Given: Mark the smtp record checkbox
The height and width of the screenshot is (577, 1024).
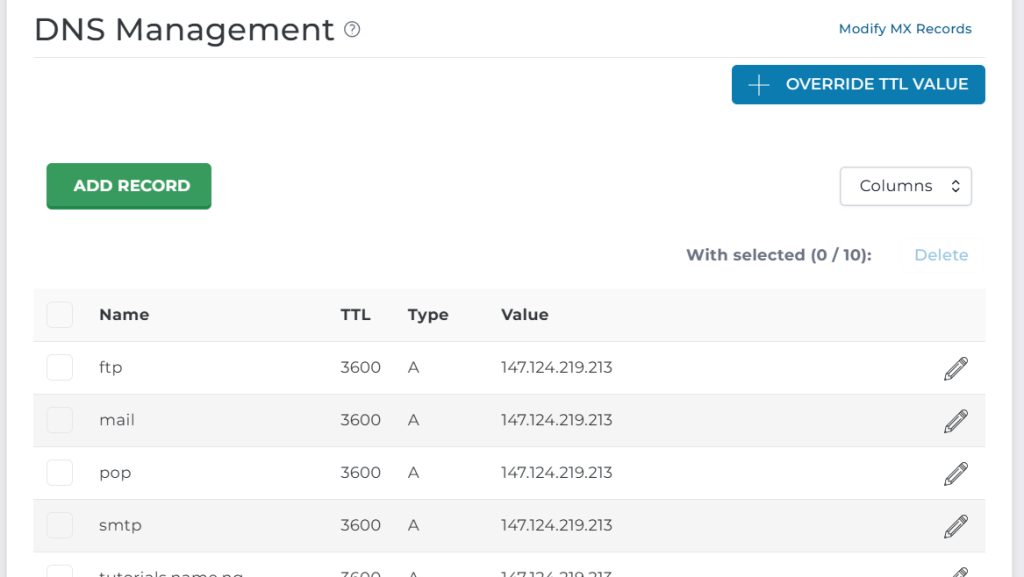Looking at the screenshot, I should point(60,526).
